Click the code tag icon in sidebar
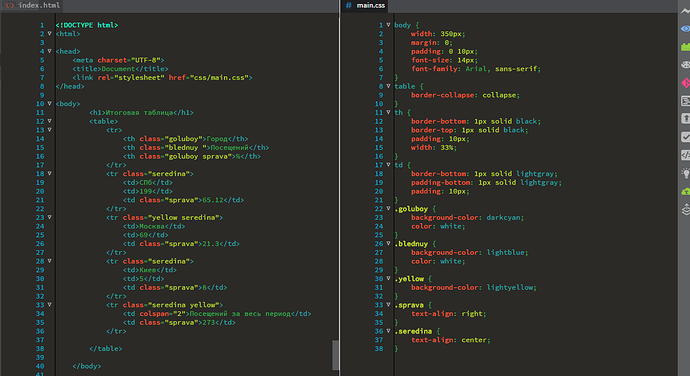 coord(686,155)
